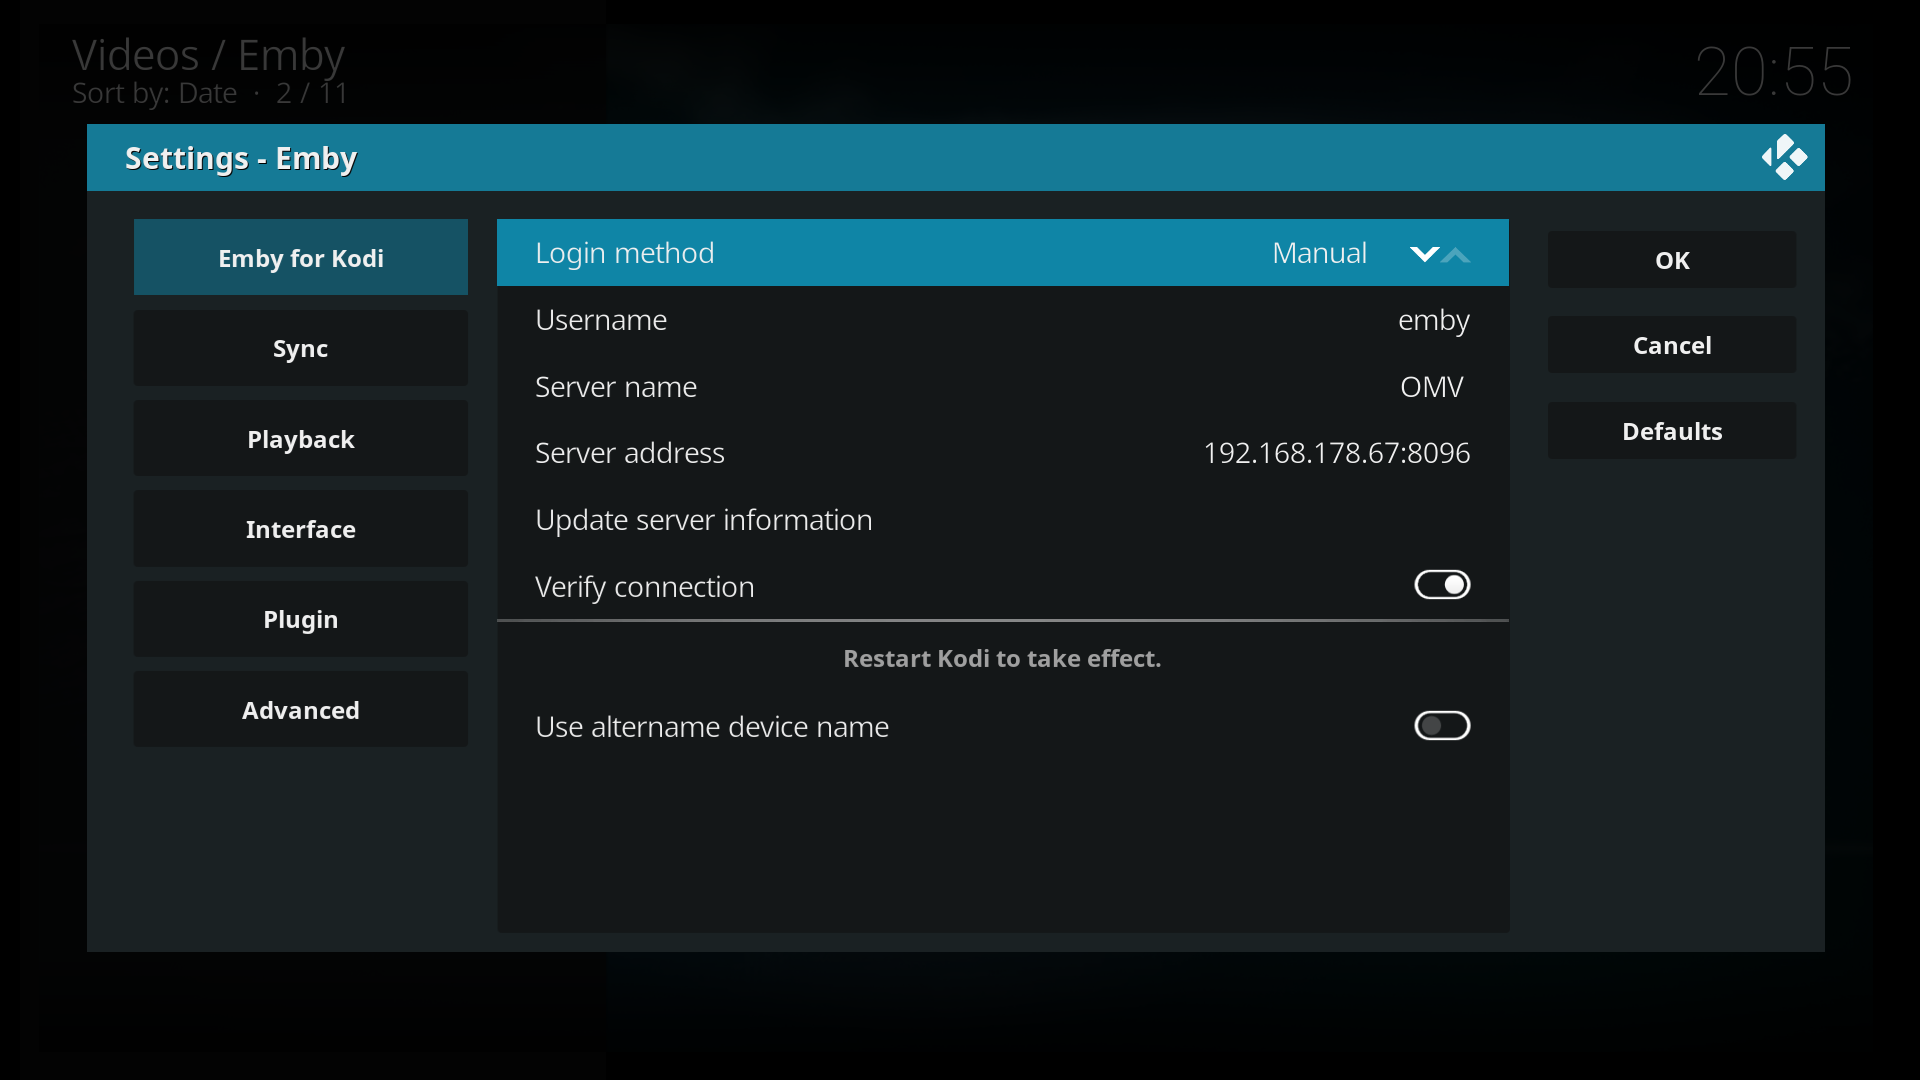Edit the Username field showing emby
Image resolution: width=1920 pixels, height=1080 pixels.
click(x=1003, y=320)
